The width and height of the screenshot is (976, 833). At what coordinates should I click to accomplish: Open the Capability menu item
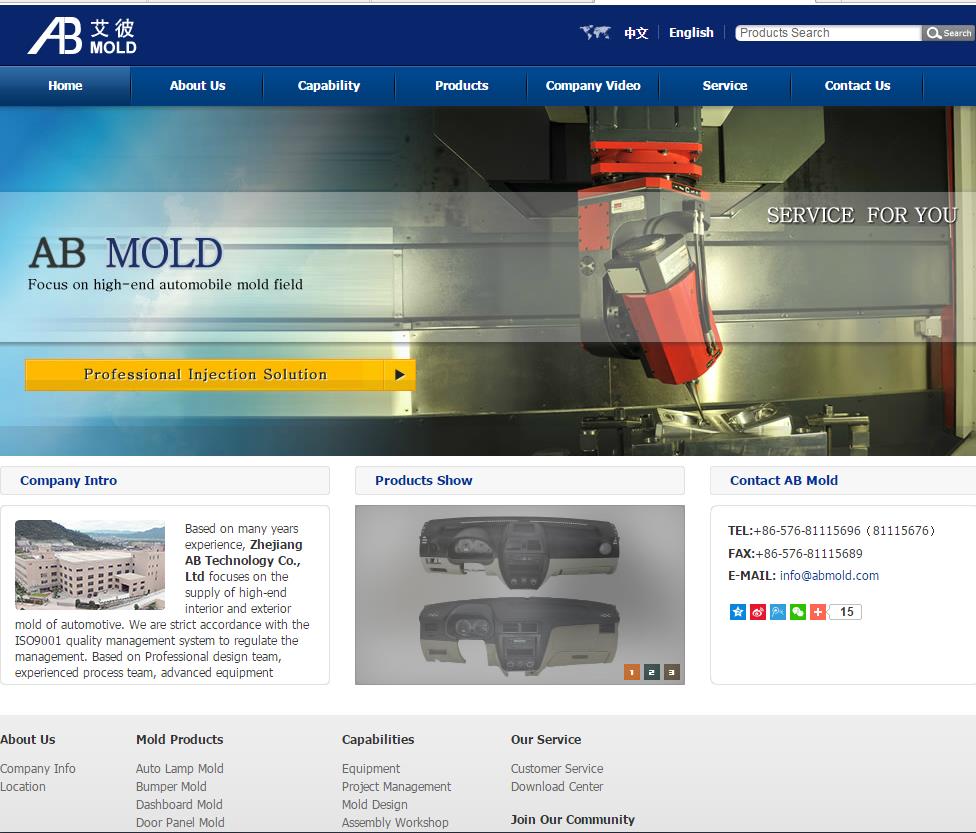tap(329, 86)
